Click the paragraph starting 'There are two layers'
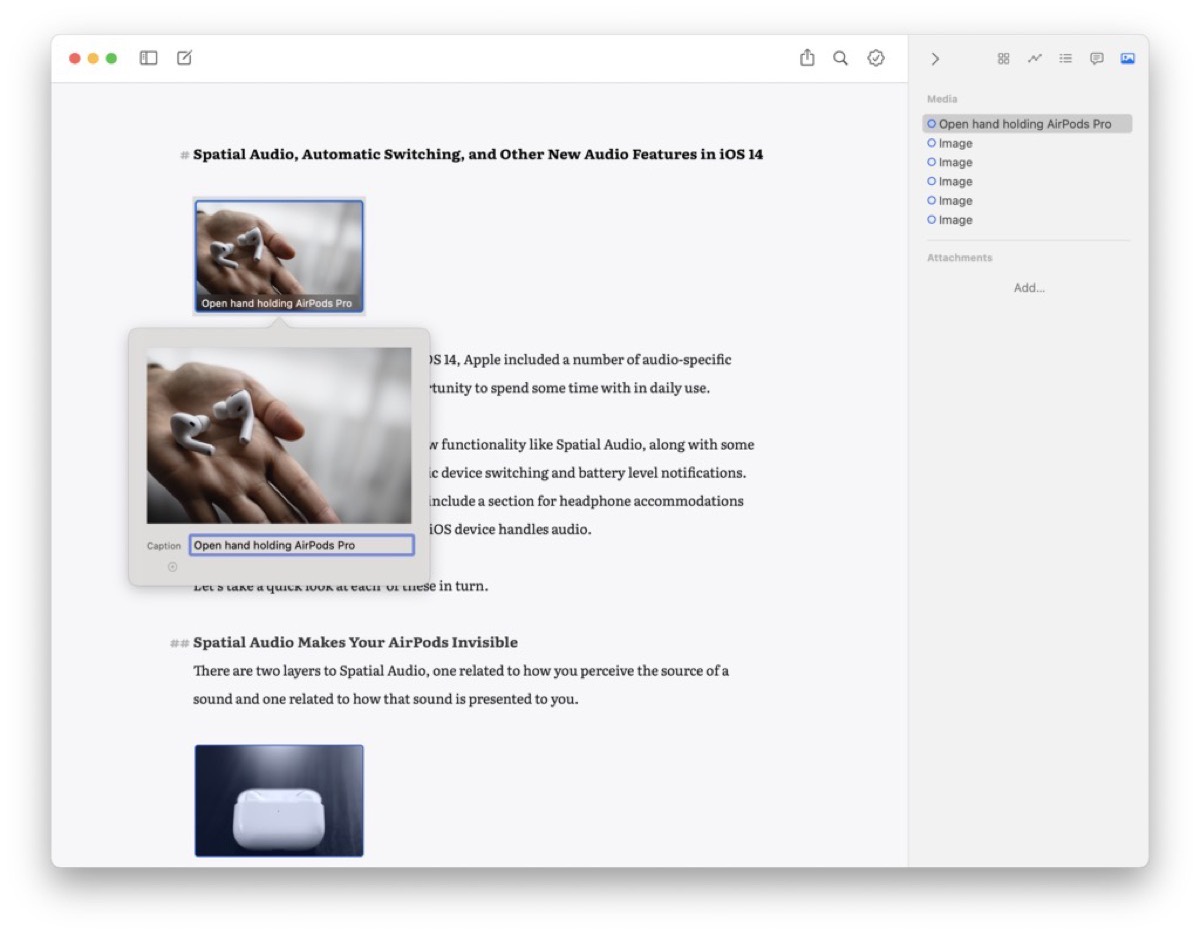 [461, 685]
